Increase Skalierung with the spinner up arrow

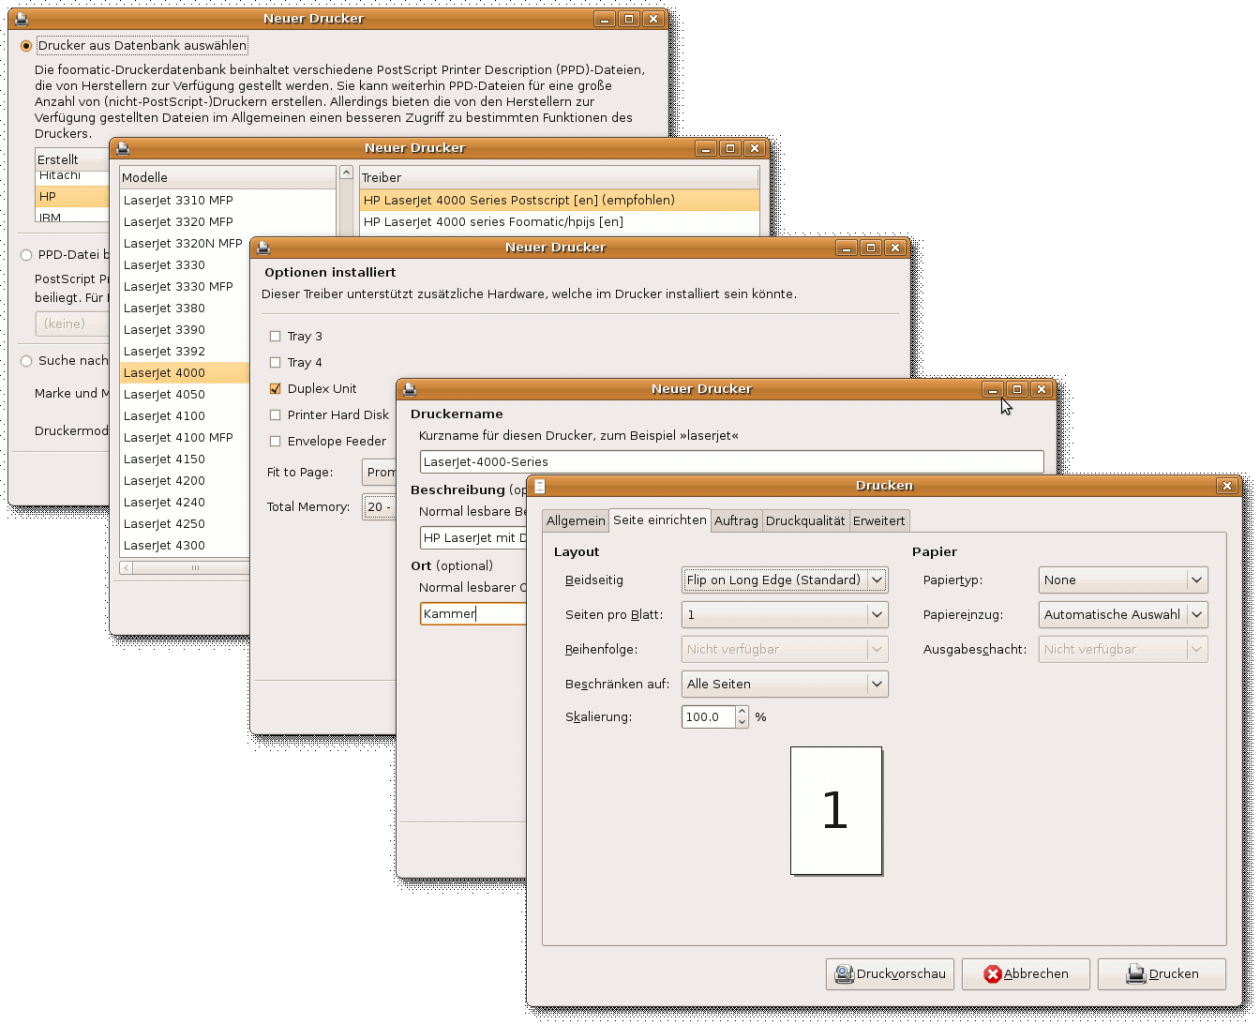pyautogui.click(x=742, y=712)
